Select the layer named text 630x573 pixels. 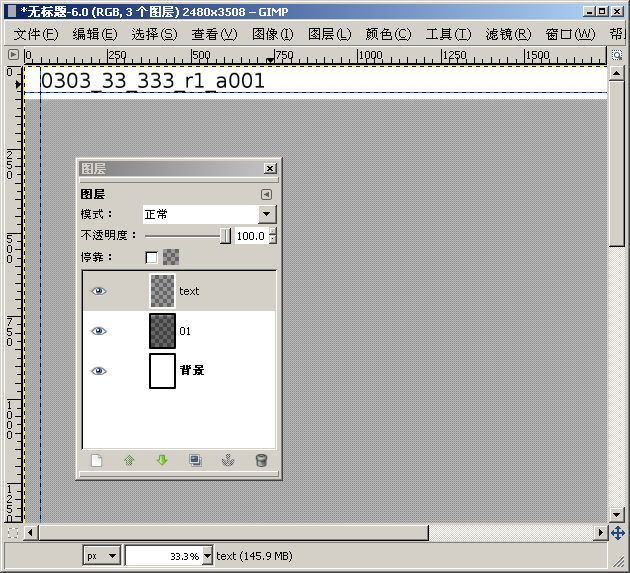[x=189, y=291]
